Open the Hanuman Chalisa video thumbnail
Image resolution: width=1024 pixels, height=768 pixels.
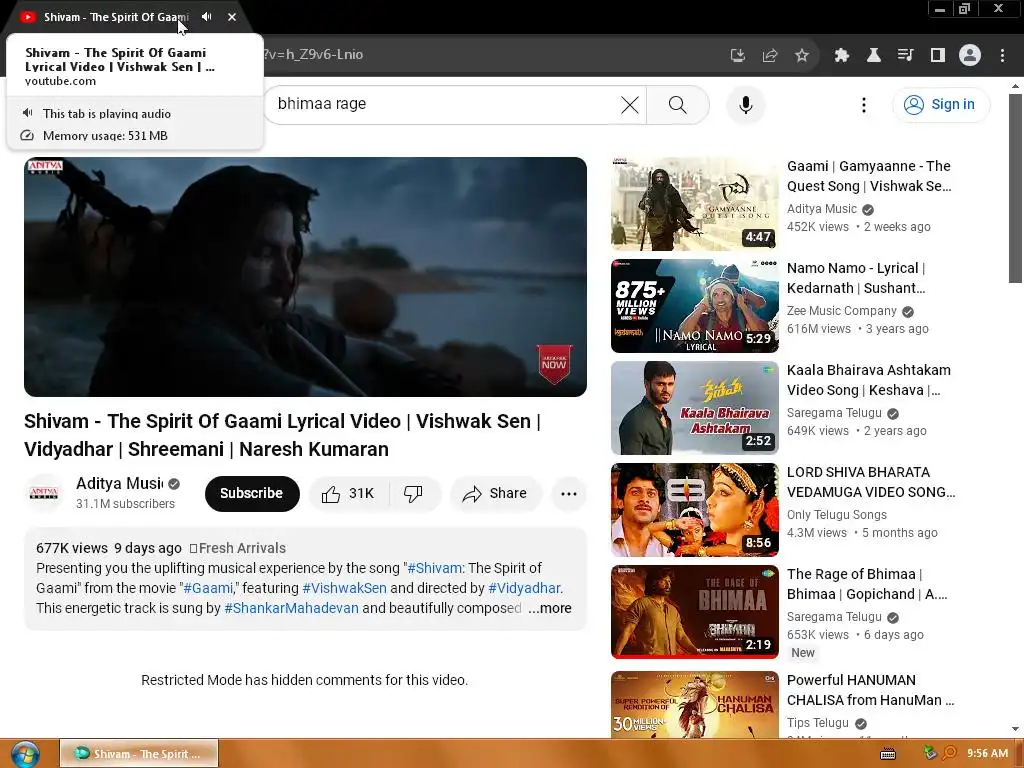(x=695, y=705)
